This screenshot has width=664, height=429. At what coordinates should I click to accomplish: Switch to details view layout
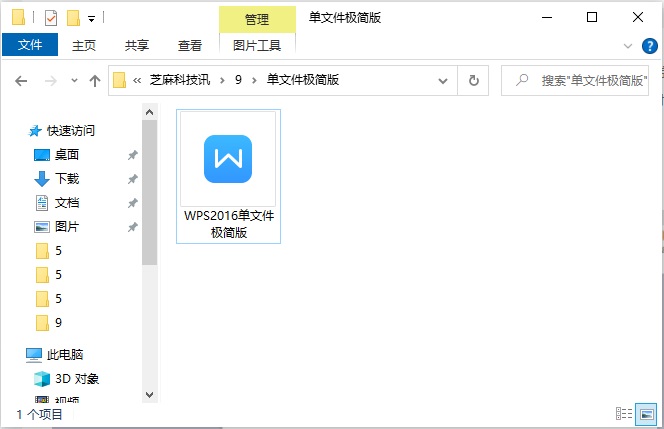tap(624, 414)
